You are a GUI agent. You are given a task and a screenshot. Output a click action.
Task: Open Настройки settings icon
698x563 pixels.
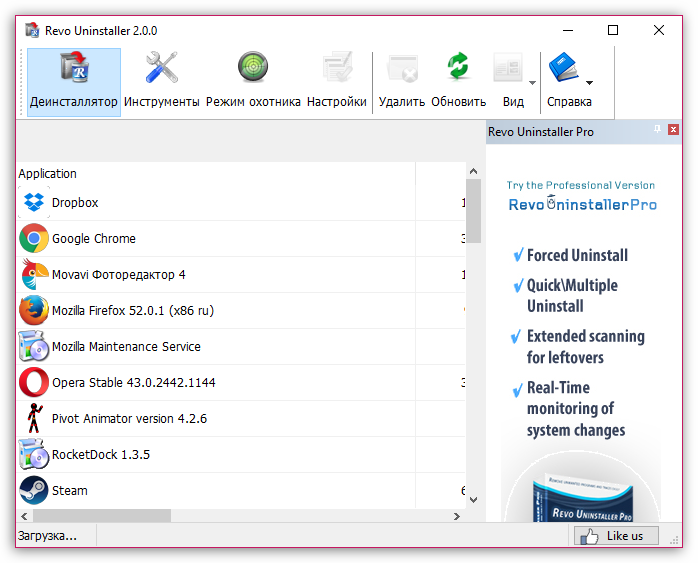(337, 81)
